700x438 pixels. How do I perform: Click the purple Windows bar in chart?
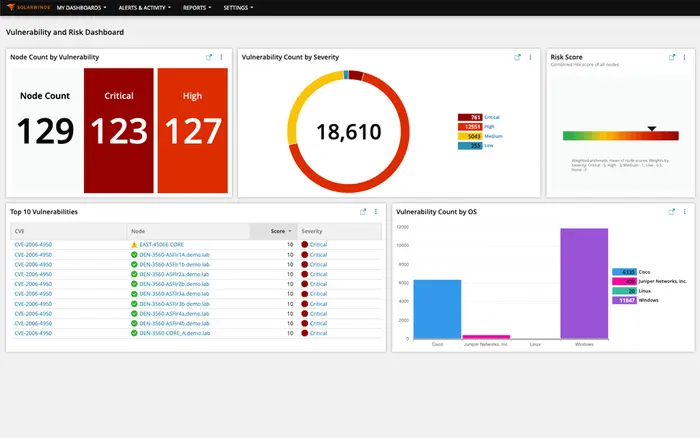click(x=584, y=283)
